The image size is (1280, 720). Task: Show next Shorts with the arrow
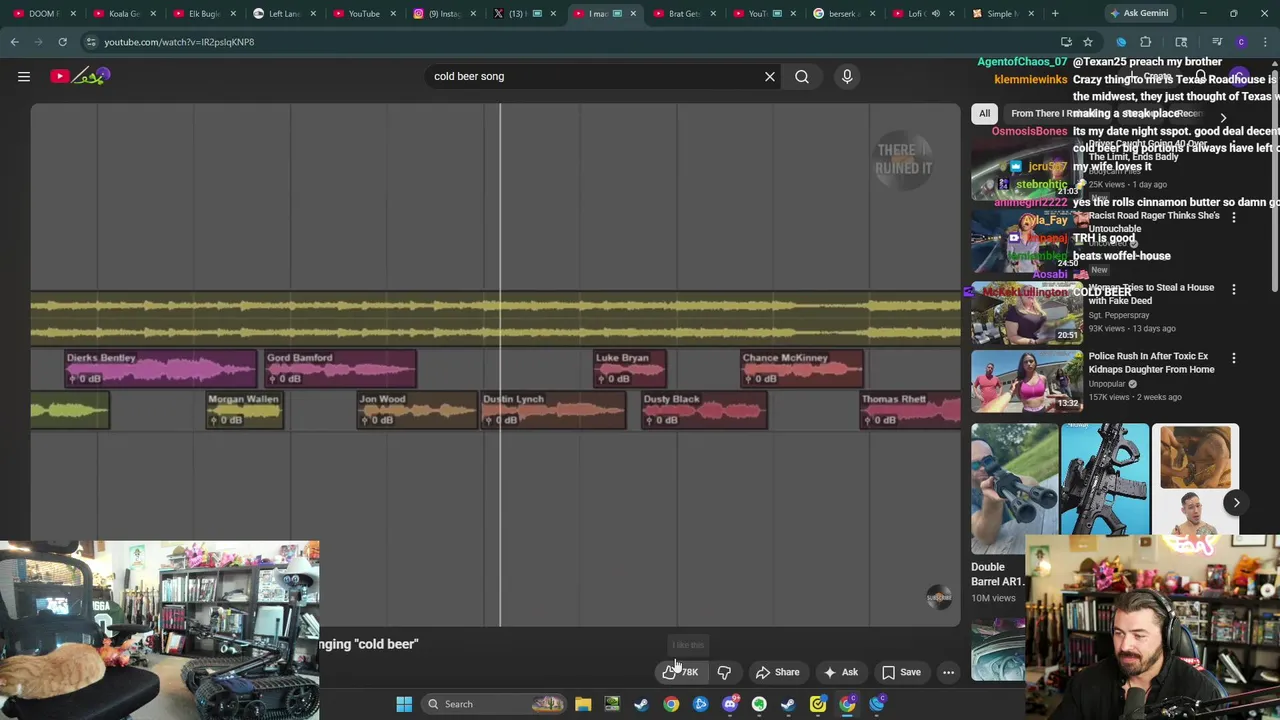(x=1236, y=503)
